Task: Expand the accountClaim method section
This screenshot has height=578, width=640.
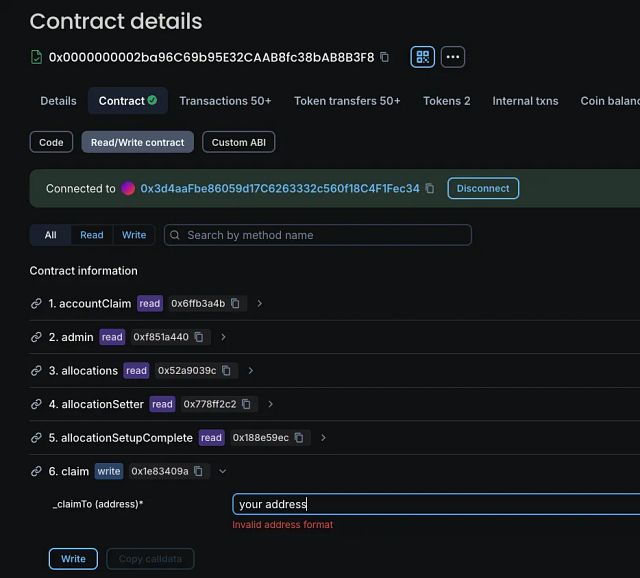Action: click(260, 303)
